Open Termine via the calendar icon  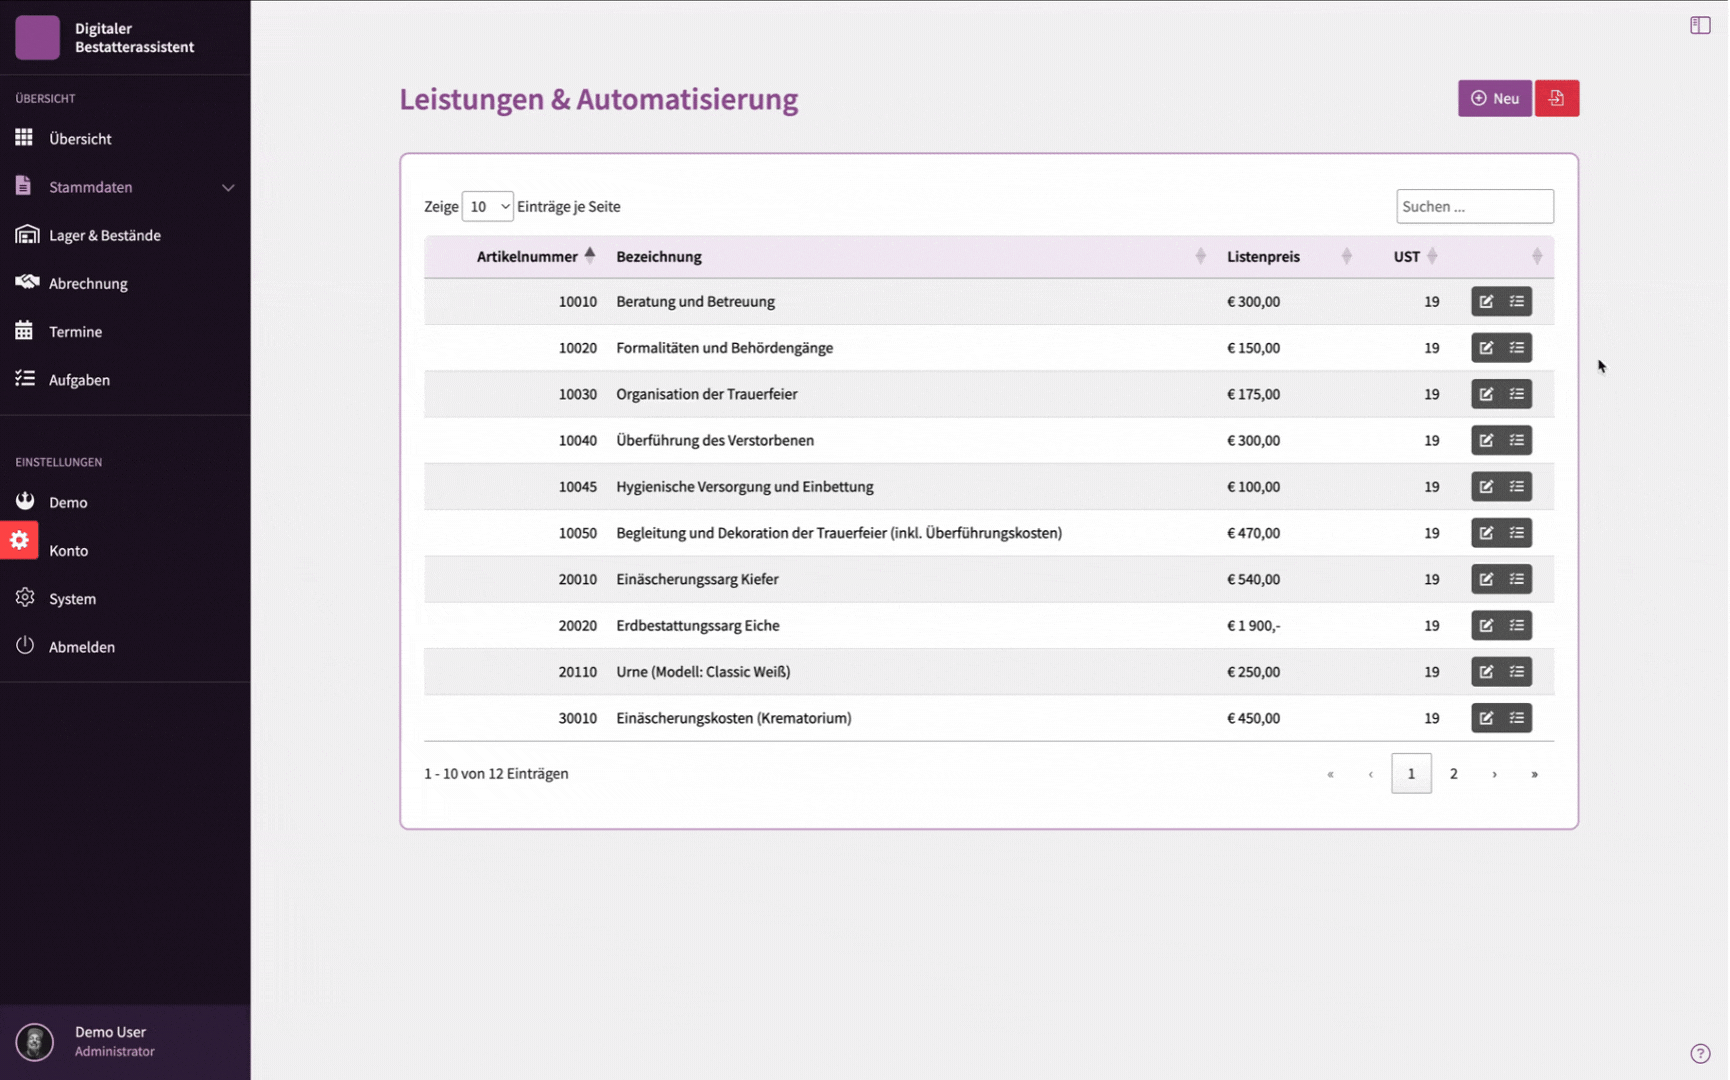pos(25,331)
